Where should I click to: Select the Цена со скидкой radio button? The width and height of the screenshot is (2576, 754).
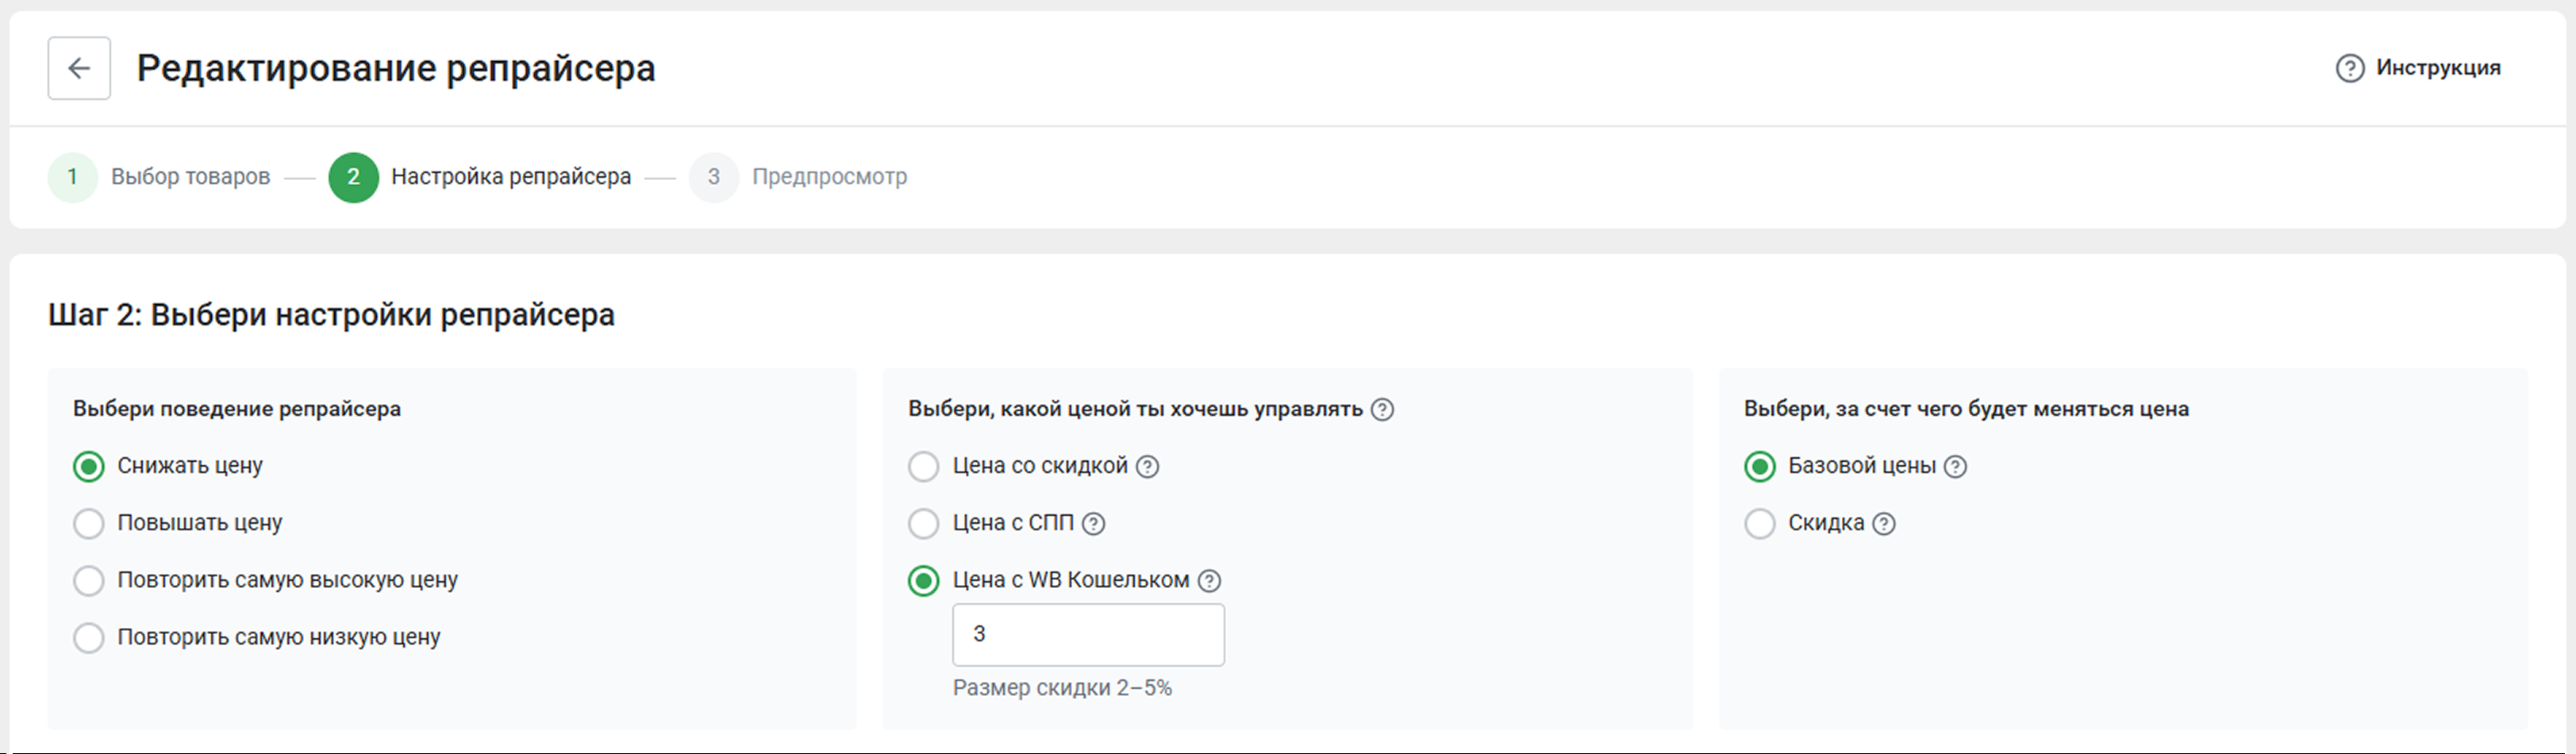923,466
